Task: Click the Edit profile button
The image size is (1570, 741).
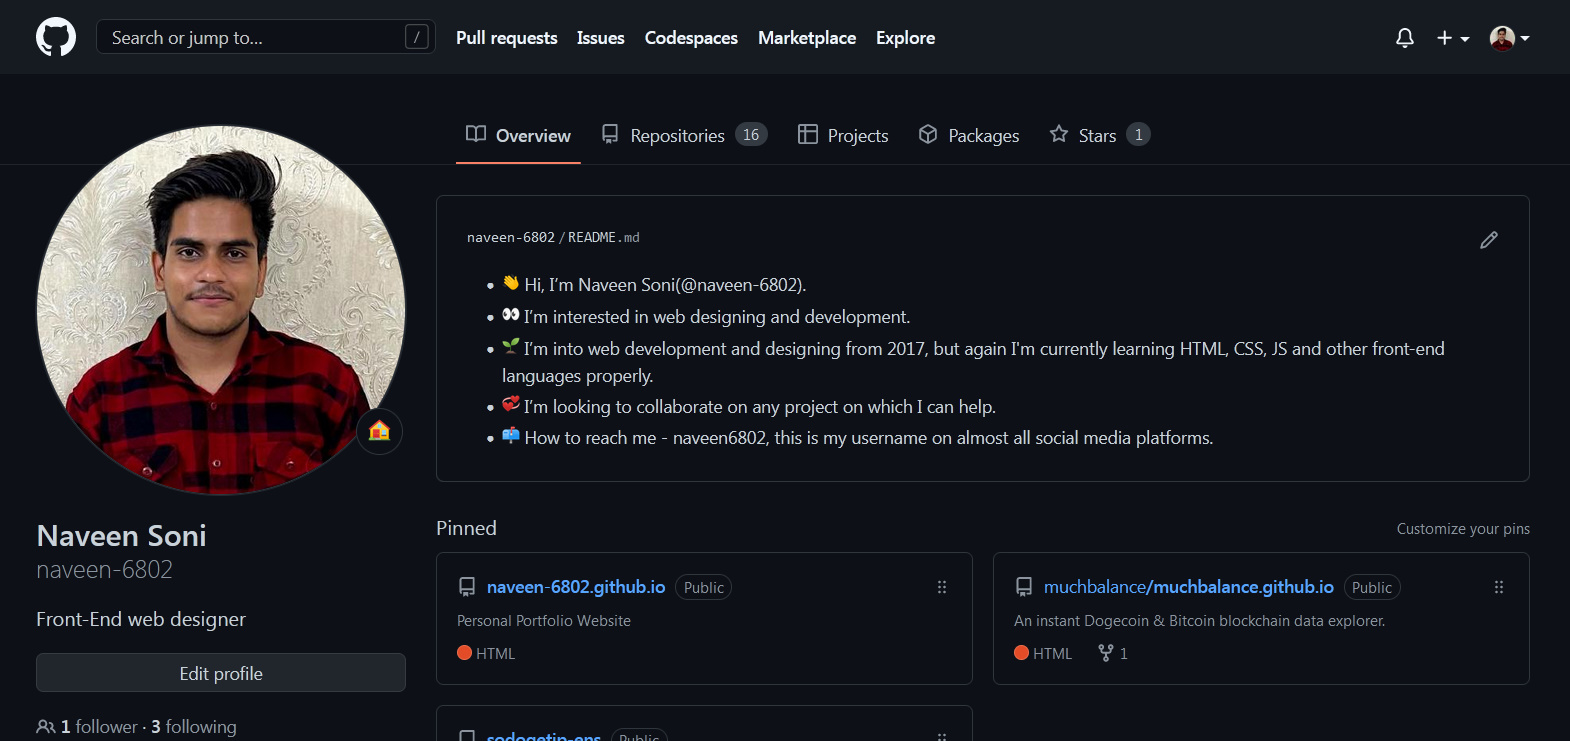Action: (x=221, y=673)
